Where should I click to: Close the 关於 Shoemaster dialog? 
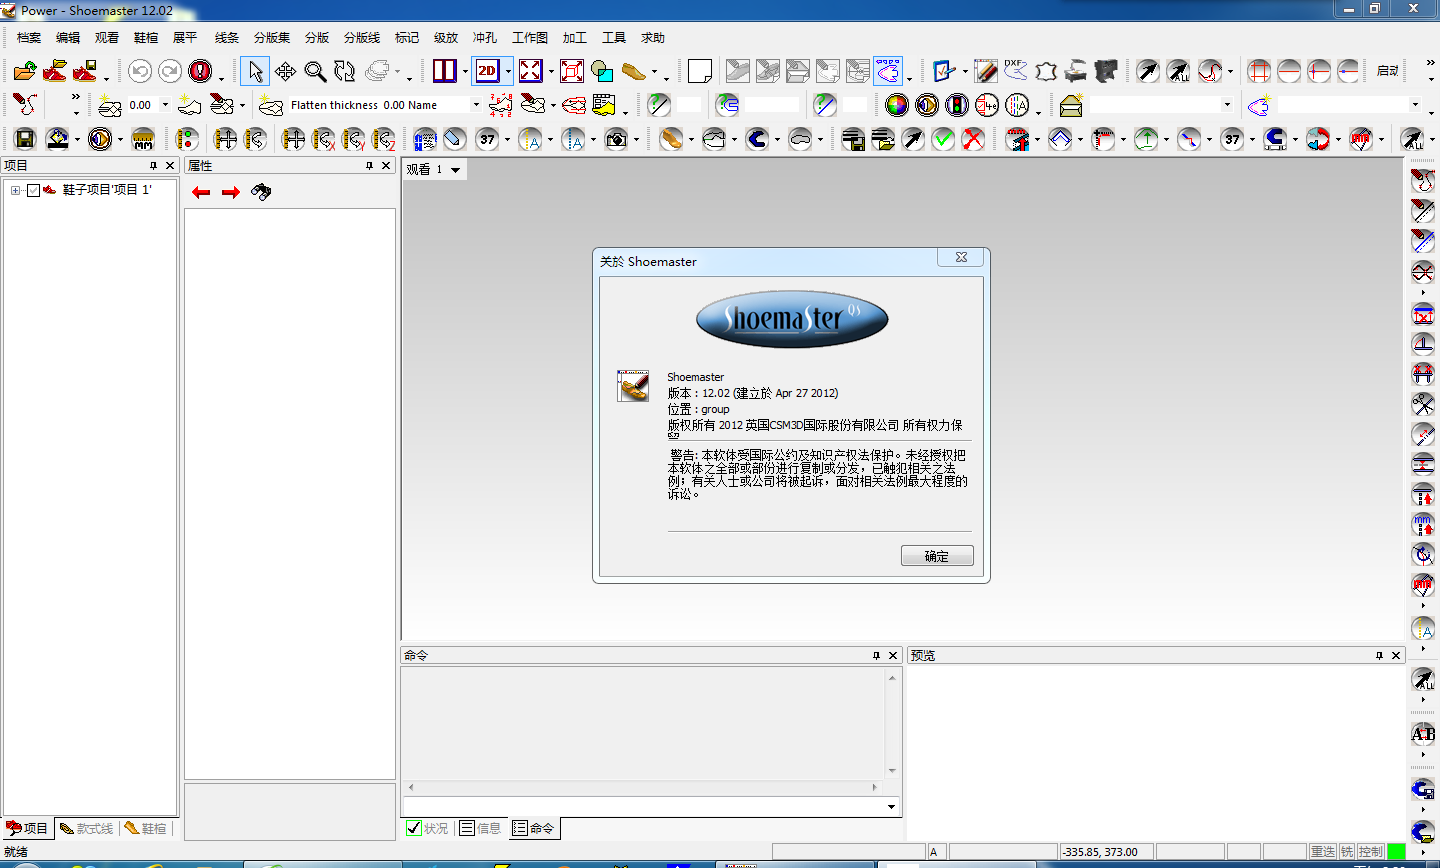click(x=961, y=258)
